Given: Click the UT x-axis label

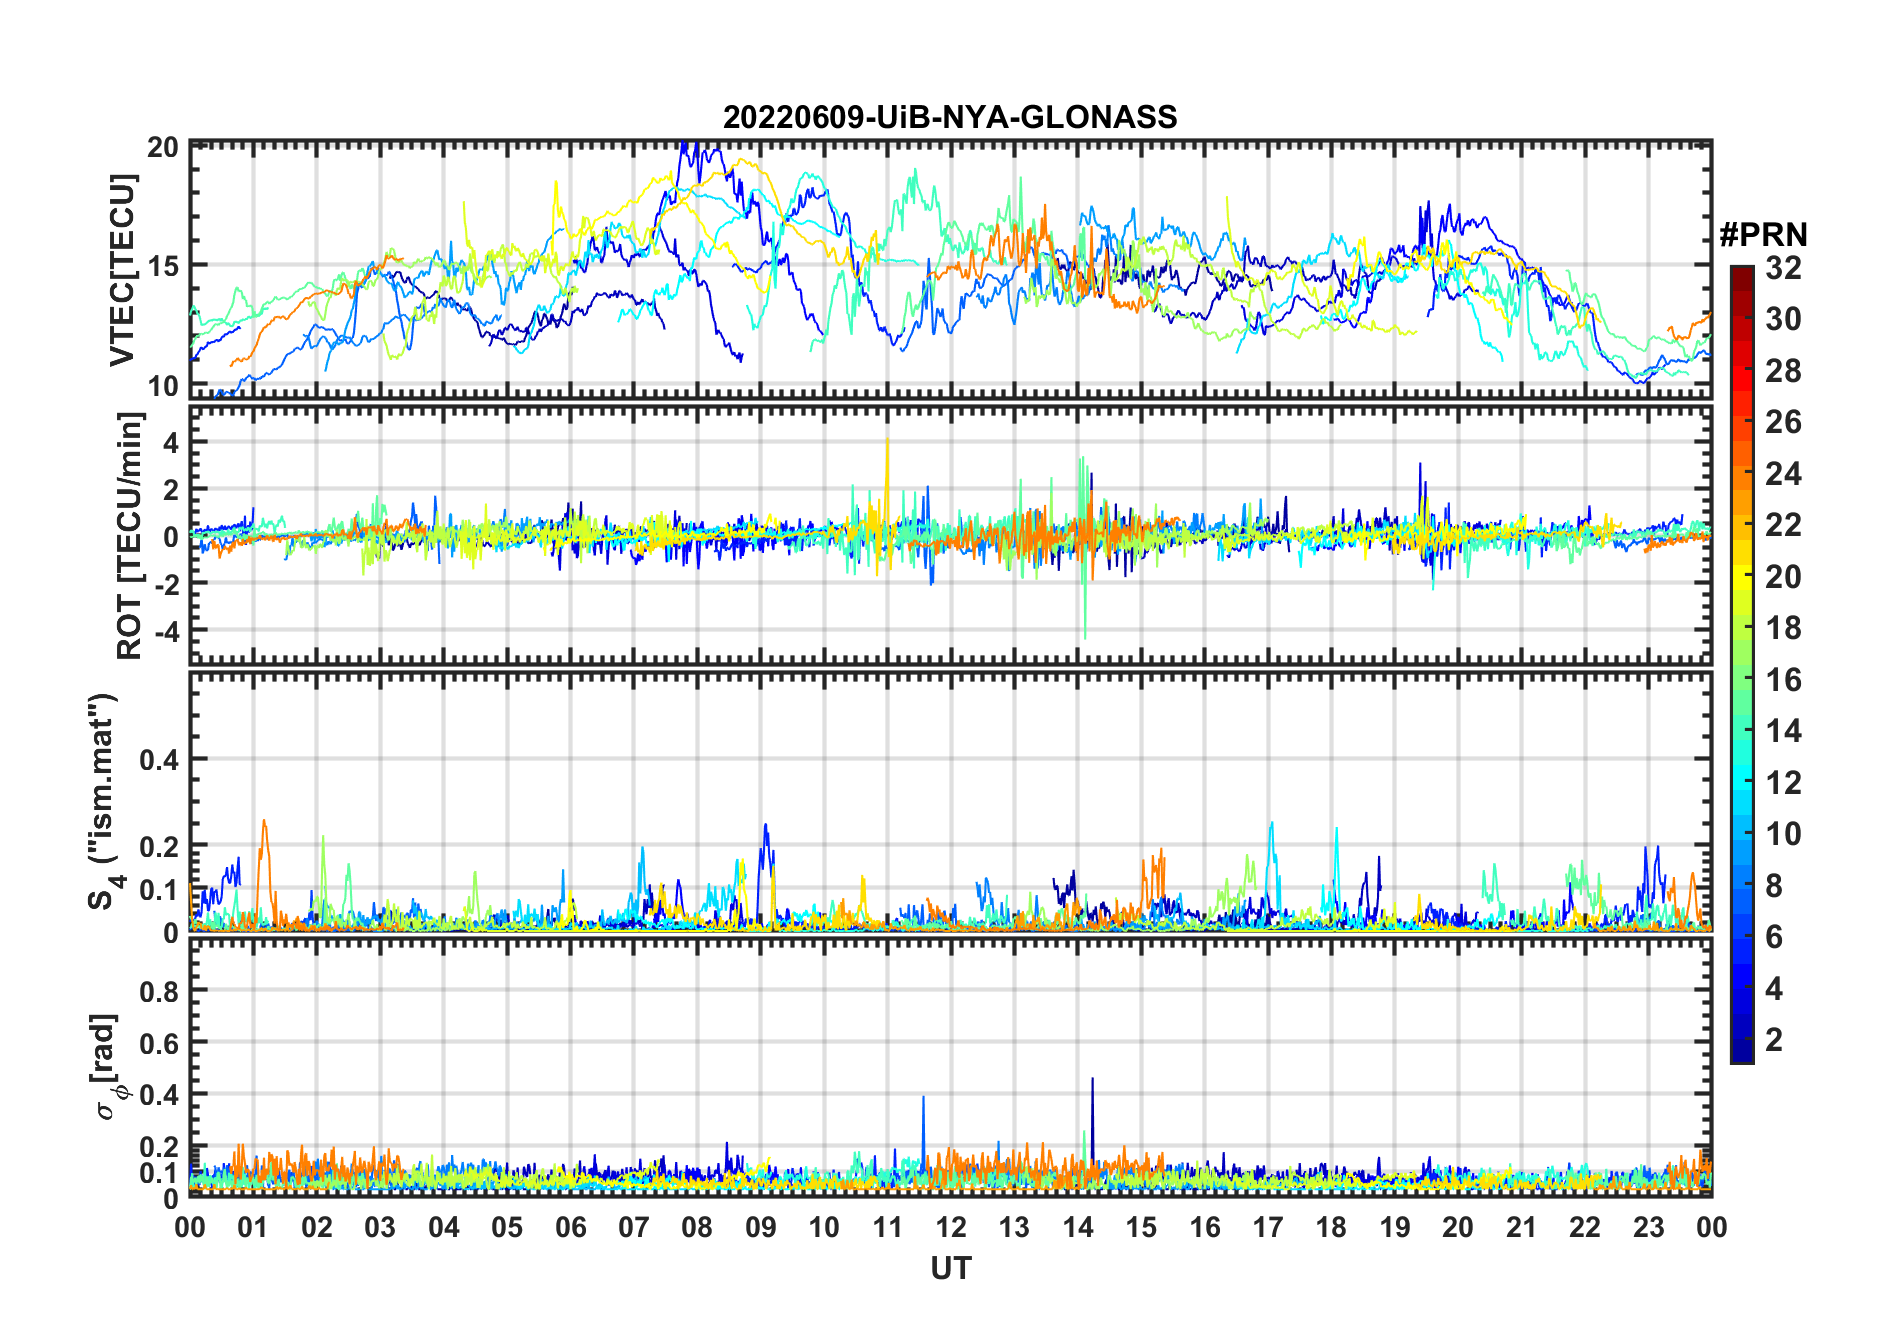Looking at the screenshot, I should coord(950,1268).
